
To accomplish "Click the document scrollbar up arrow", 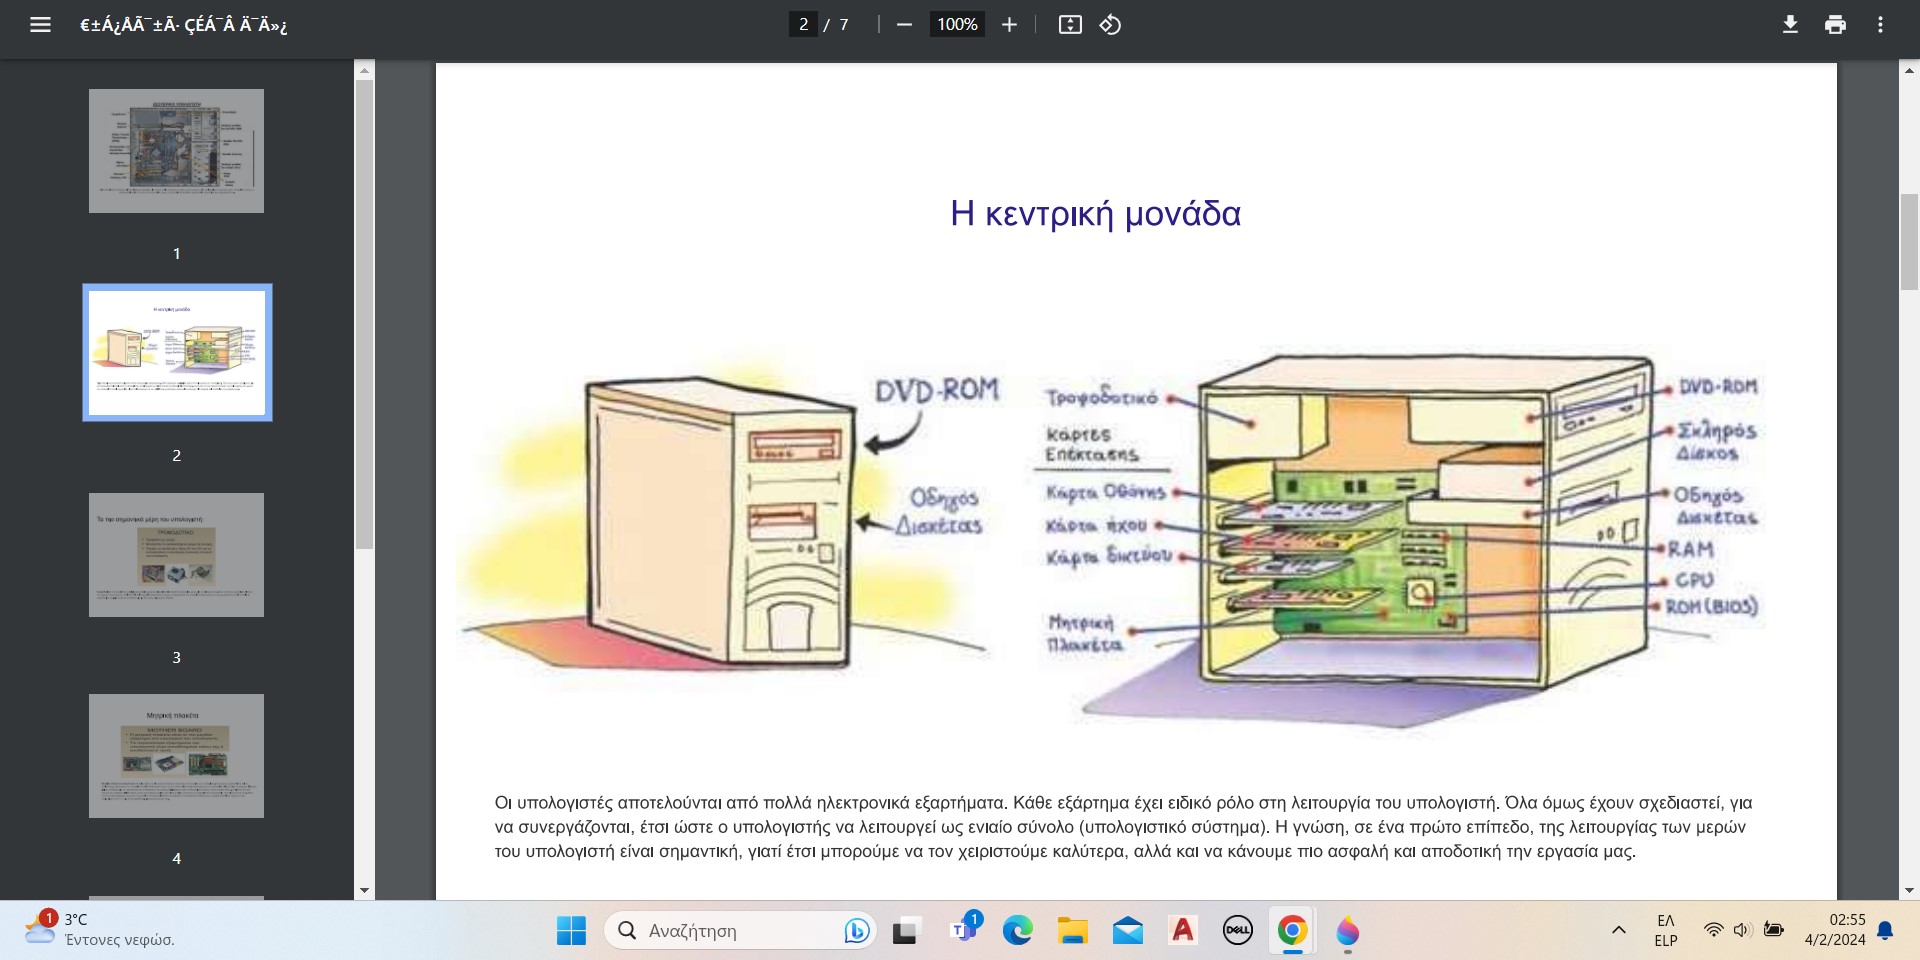I will click(x=1909, y=71).
